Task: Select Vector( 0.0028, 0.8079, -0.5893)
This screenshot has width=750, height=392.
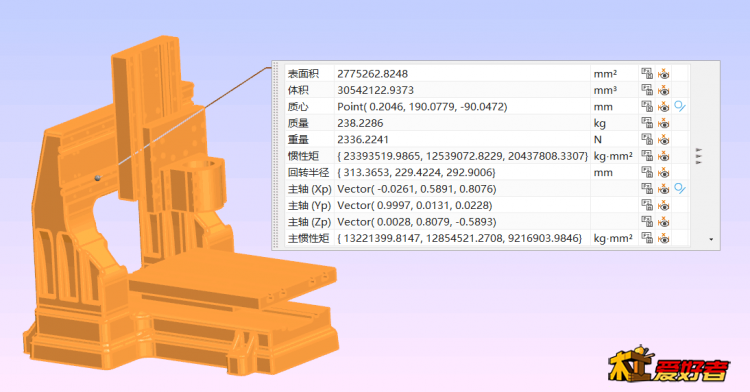Action: [x=417, y=221]
